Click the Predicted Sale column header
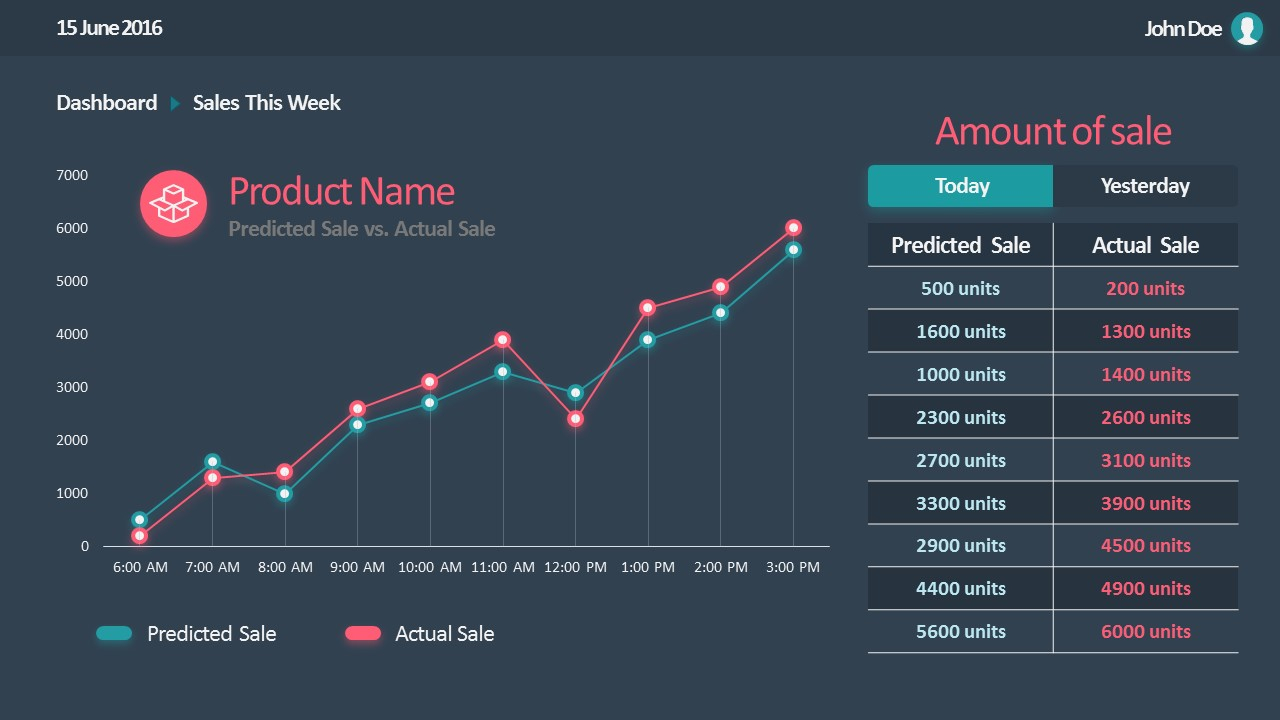This screenshot has height=720, width=1280. click(x=960, y=245)
